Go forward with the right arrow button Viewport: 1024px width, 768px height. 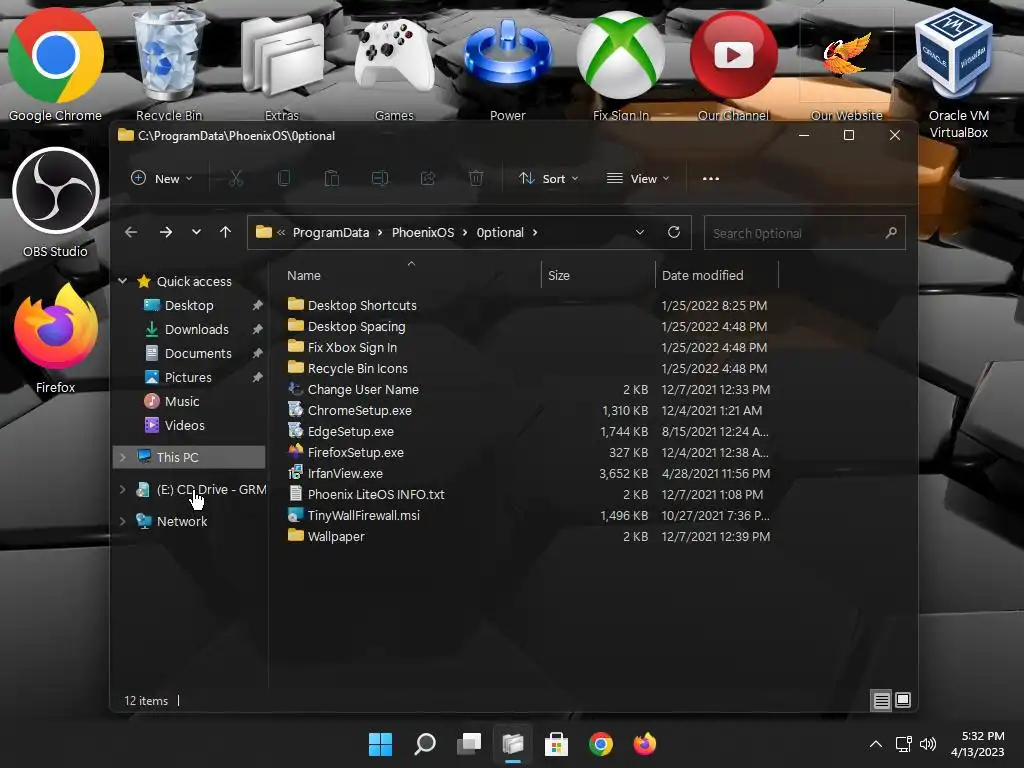(166, 232)
